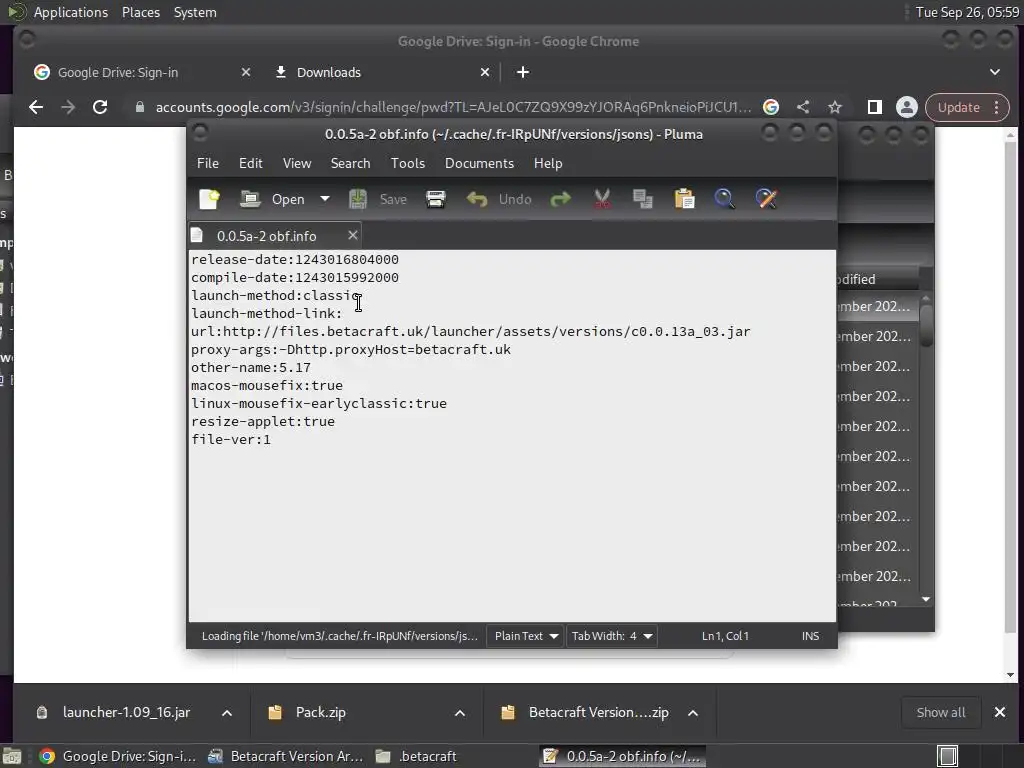Open the Chrome profile avatar

(x=906, y=107)
